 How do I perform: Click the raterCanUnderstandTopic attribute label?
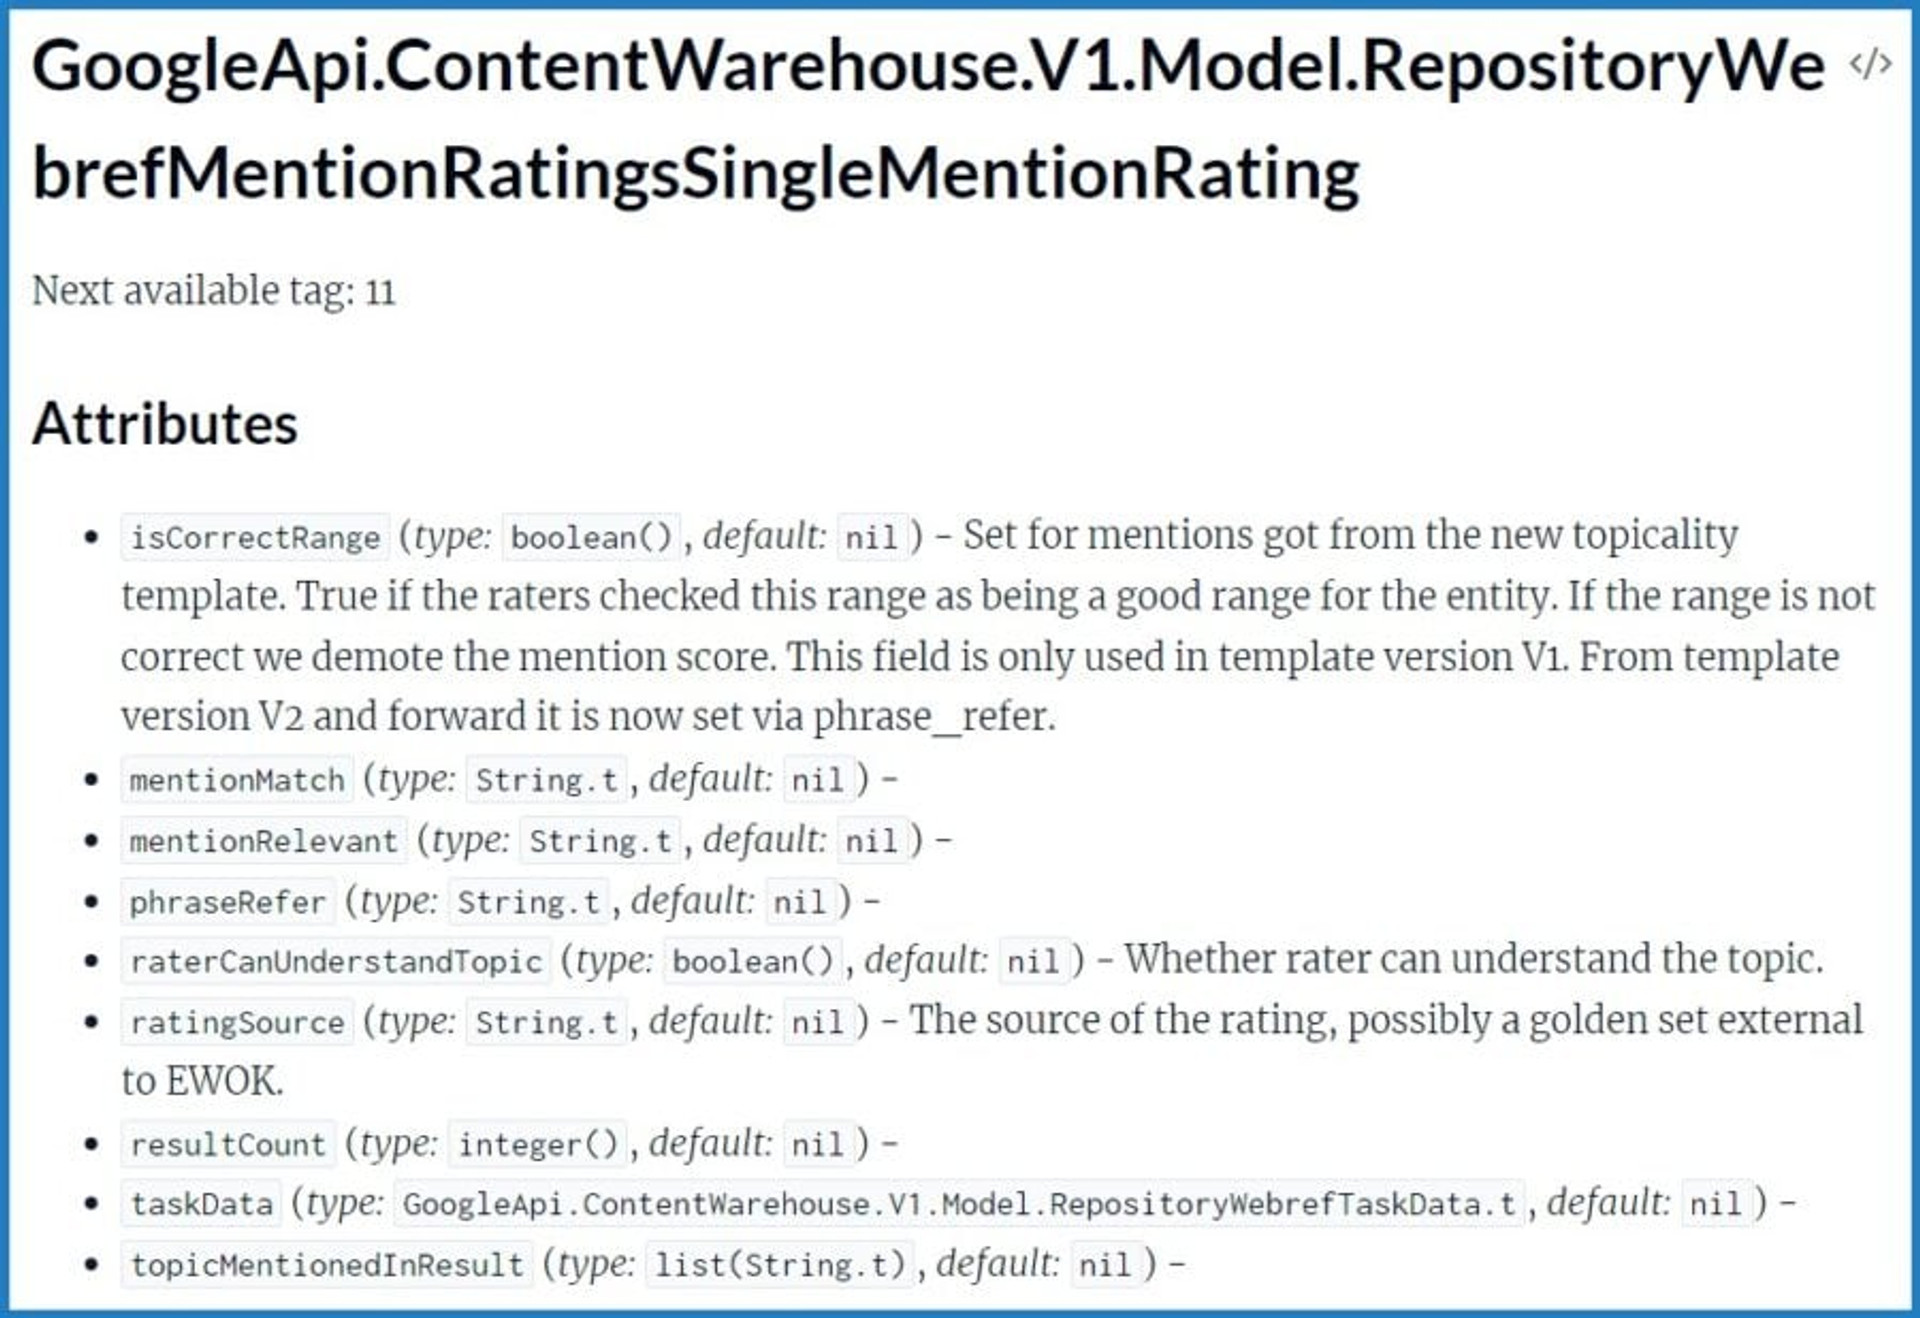tap(336, 961)
